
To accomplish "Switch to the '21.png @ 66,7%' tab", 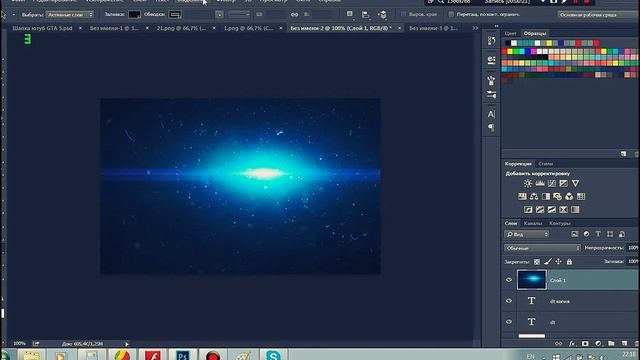I will tap(181, 28).
